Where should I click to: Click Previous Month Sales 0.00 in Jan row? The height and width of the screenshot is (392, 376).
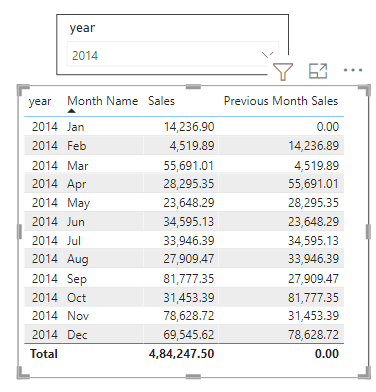(328, 127)
